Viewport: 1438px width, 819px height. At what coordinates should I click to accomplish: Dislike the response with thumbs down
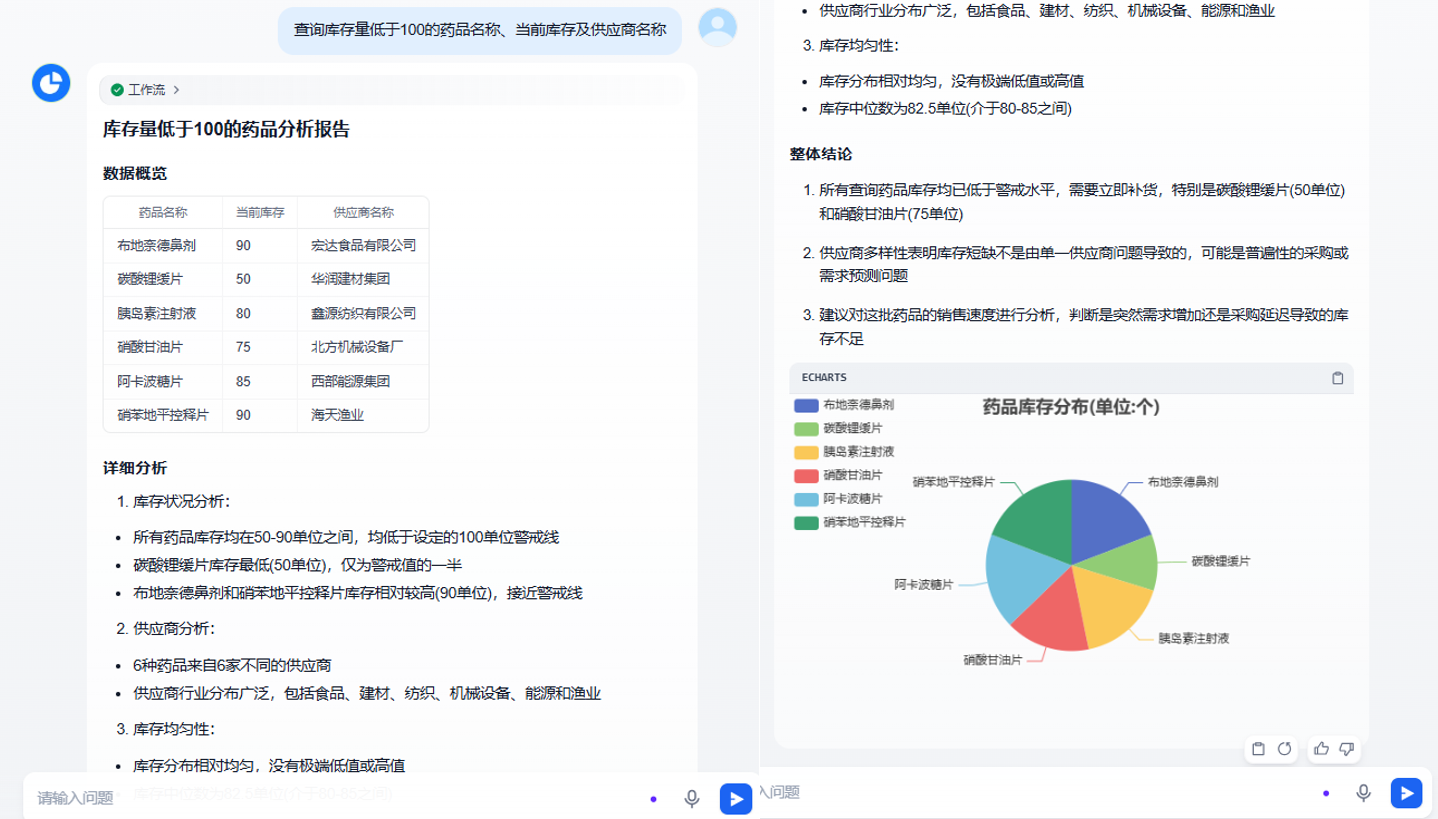1347,747
